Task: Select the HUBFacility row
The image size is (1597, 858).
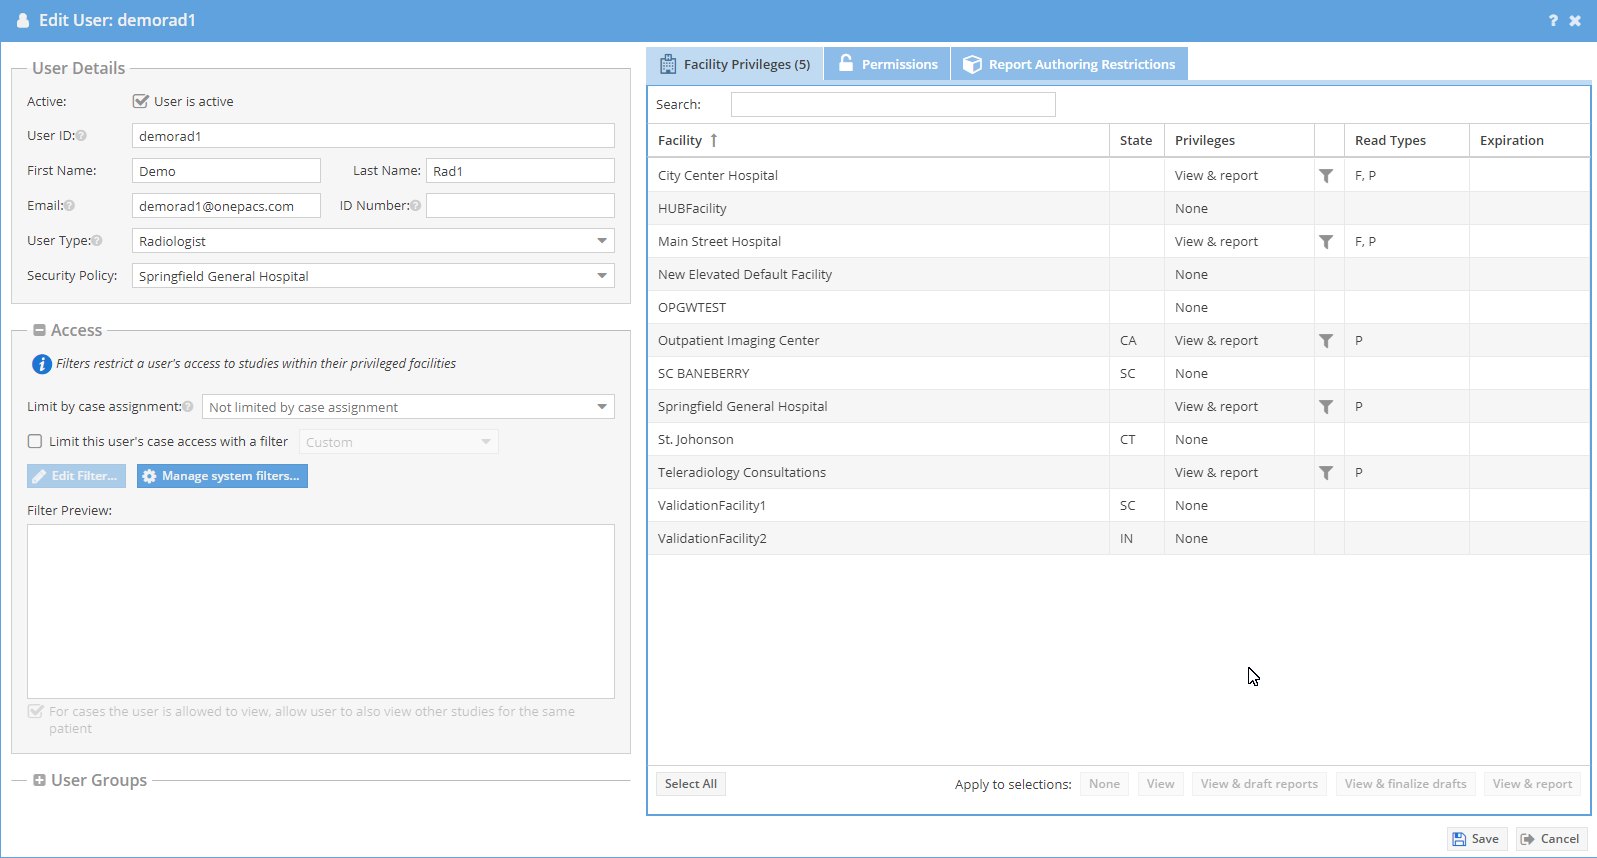Action: click(x=1118, y=209)
